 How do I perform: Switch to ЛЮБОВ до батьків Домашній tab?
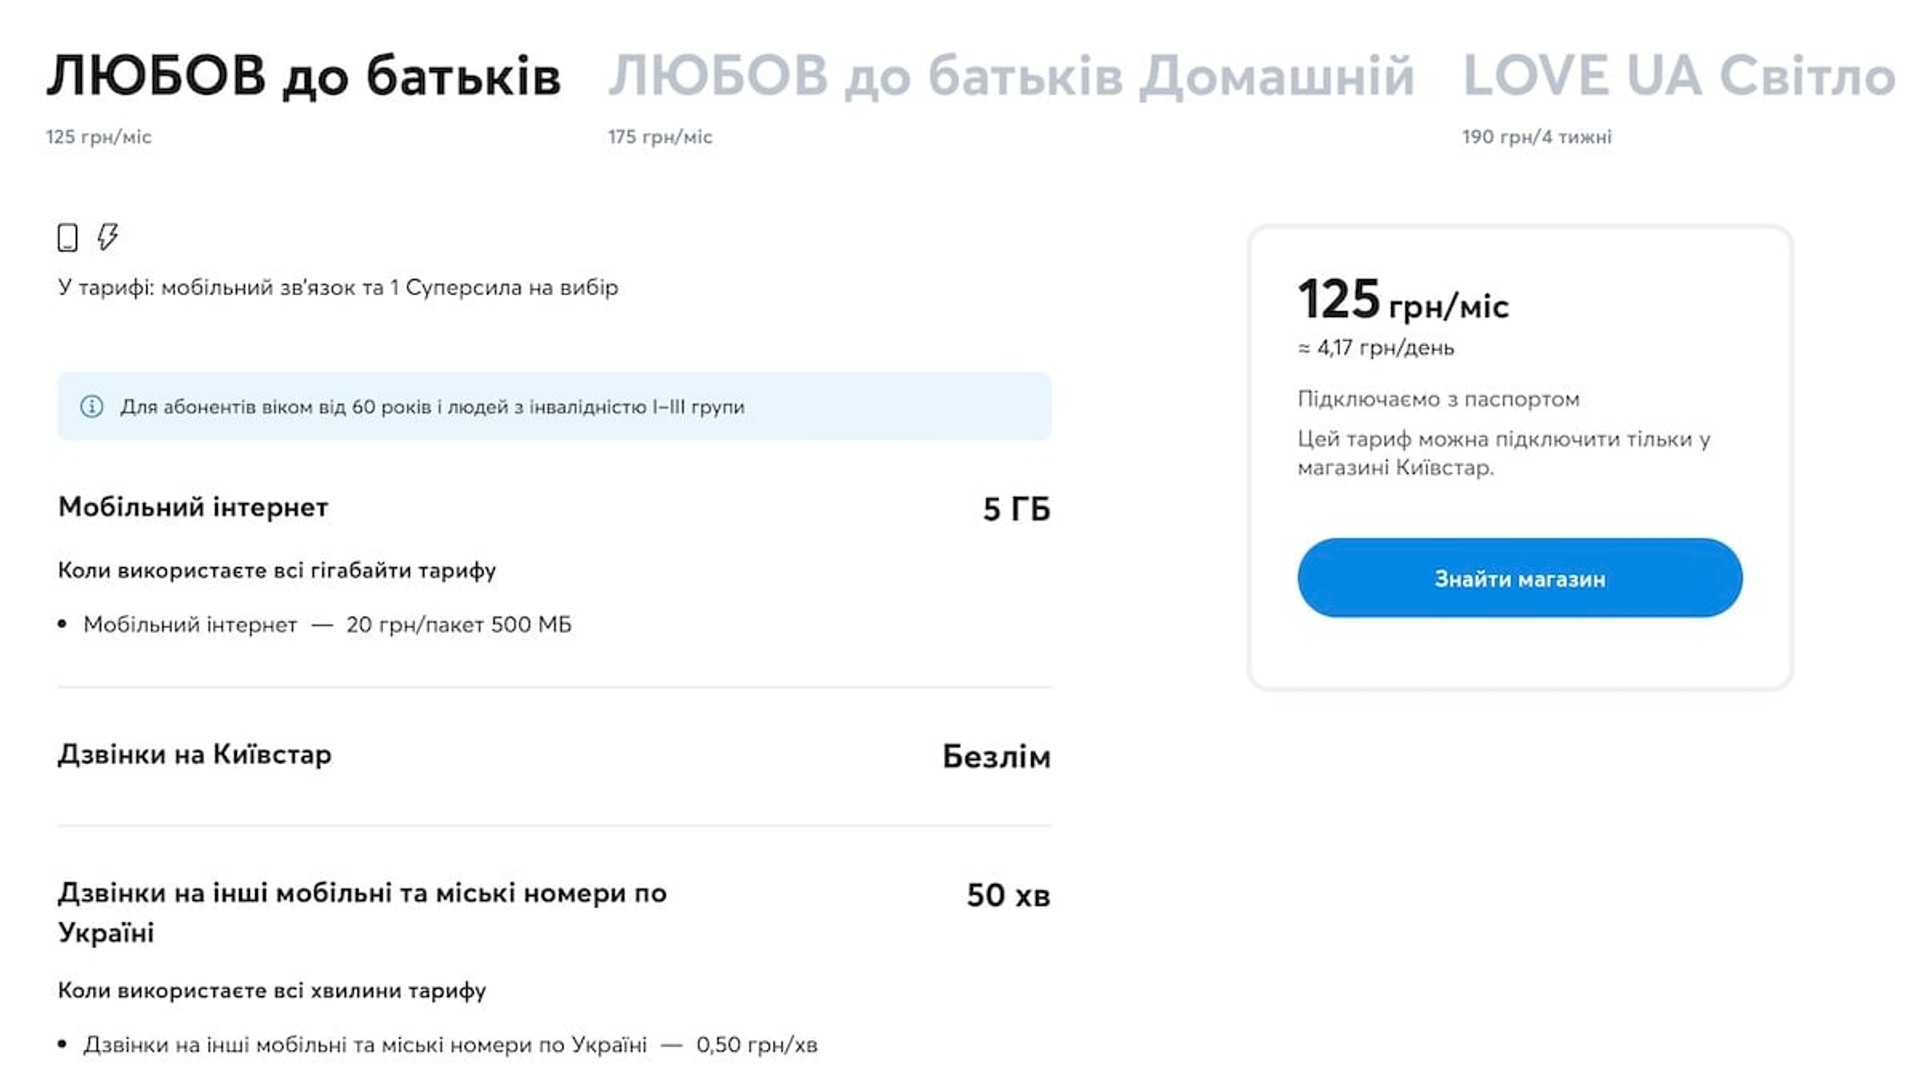coord(1011,76)
